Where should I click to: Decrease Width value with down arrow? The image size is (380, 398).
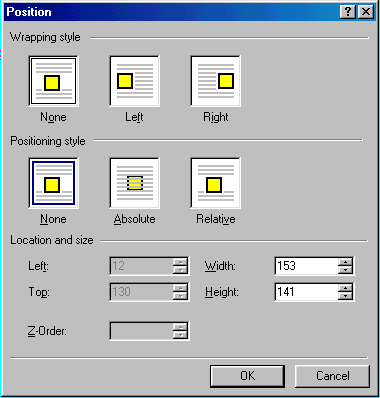point(345,270)
